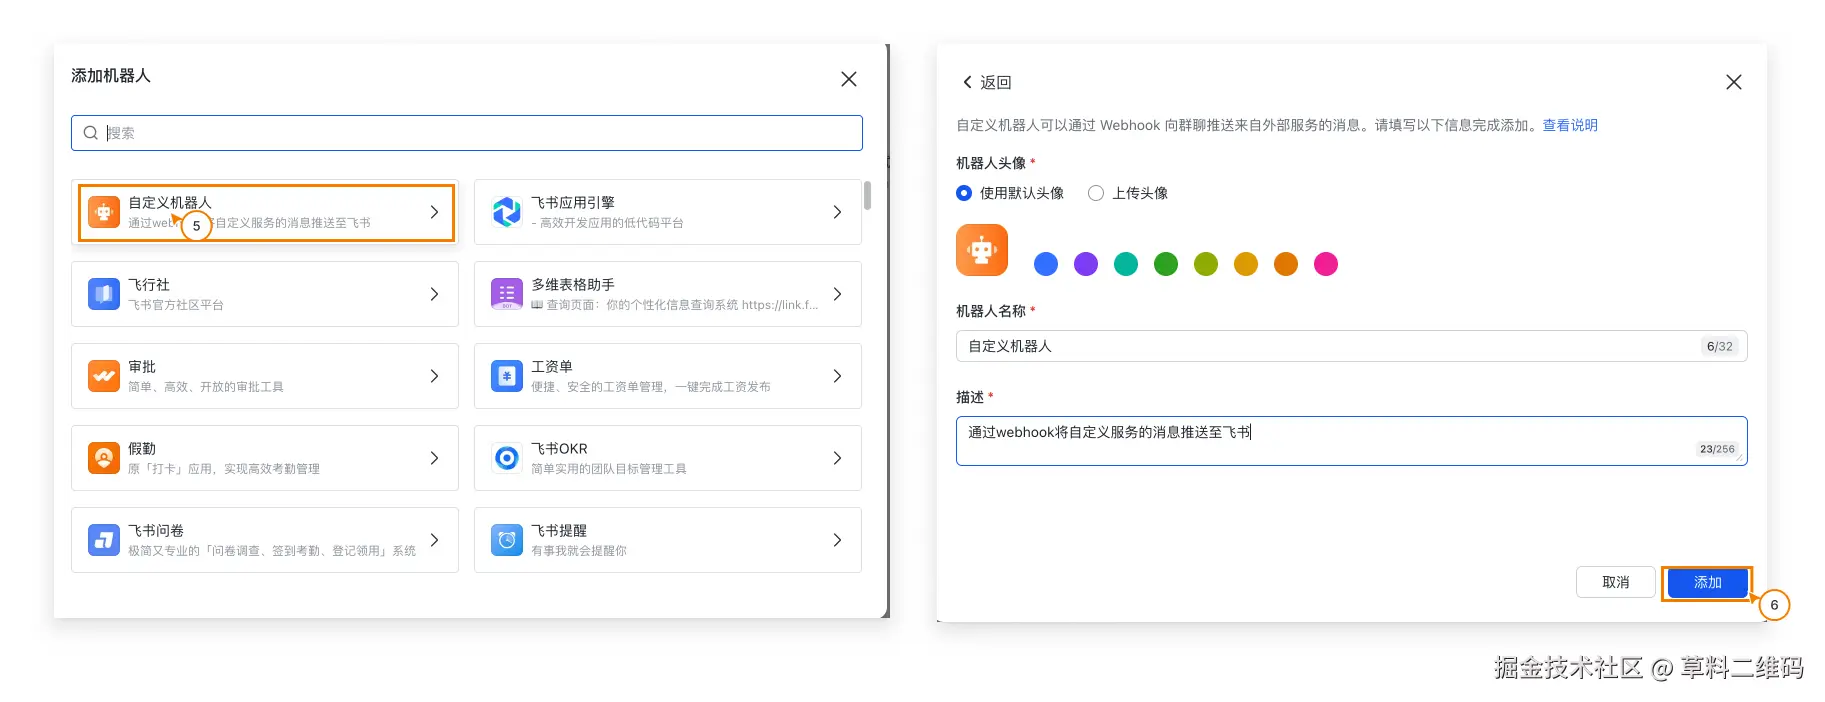Screen dimensions: 1825x702
Task: Pick the yellow avatar color
Action: tap(1246, 264)
